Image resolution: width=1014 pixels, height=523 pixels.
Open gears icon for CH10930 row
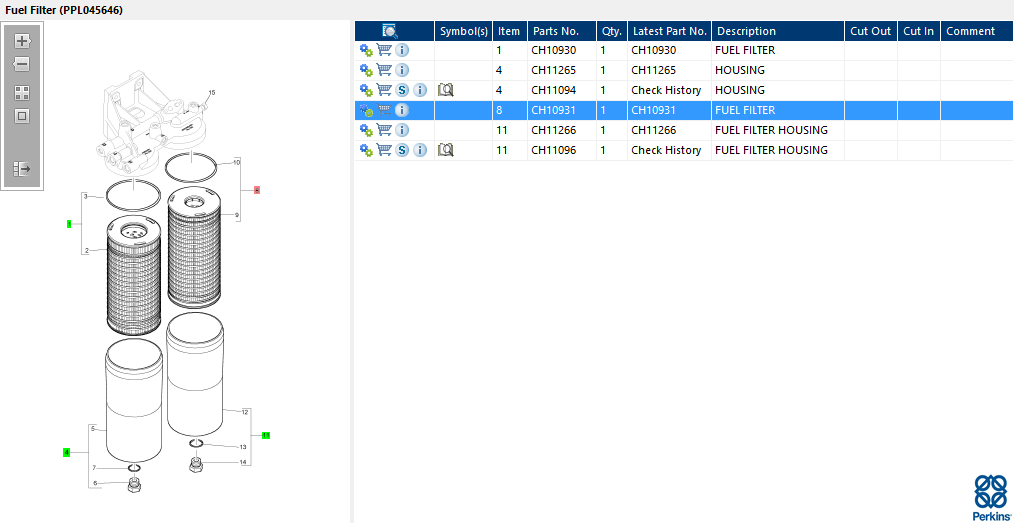click(x=366, y=50)
